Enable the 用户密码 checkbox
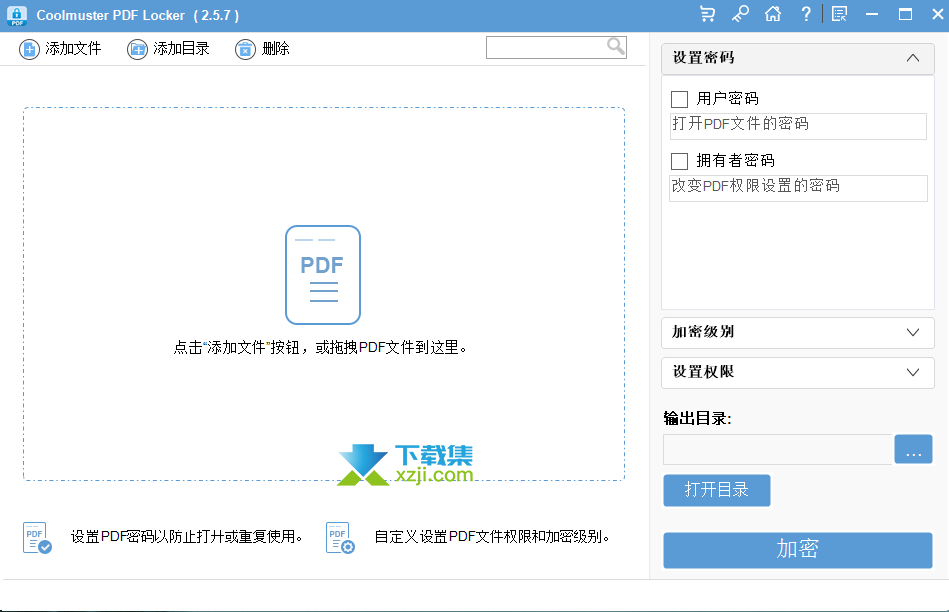 point(680,99)
